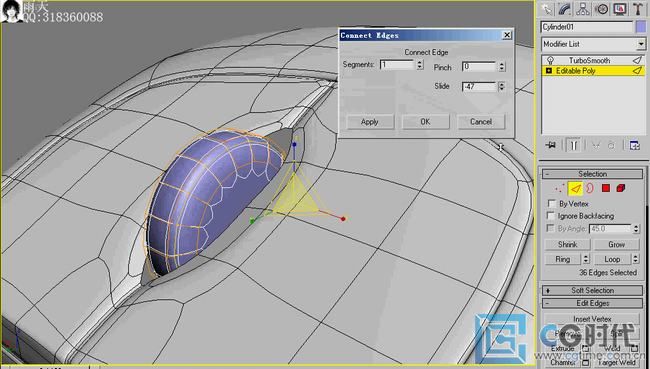
Task: Open the Motion command panel tab
Action: [601, 9]
